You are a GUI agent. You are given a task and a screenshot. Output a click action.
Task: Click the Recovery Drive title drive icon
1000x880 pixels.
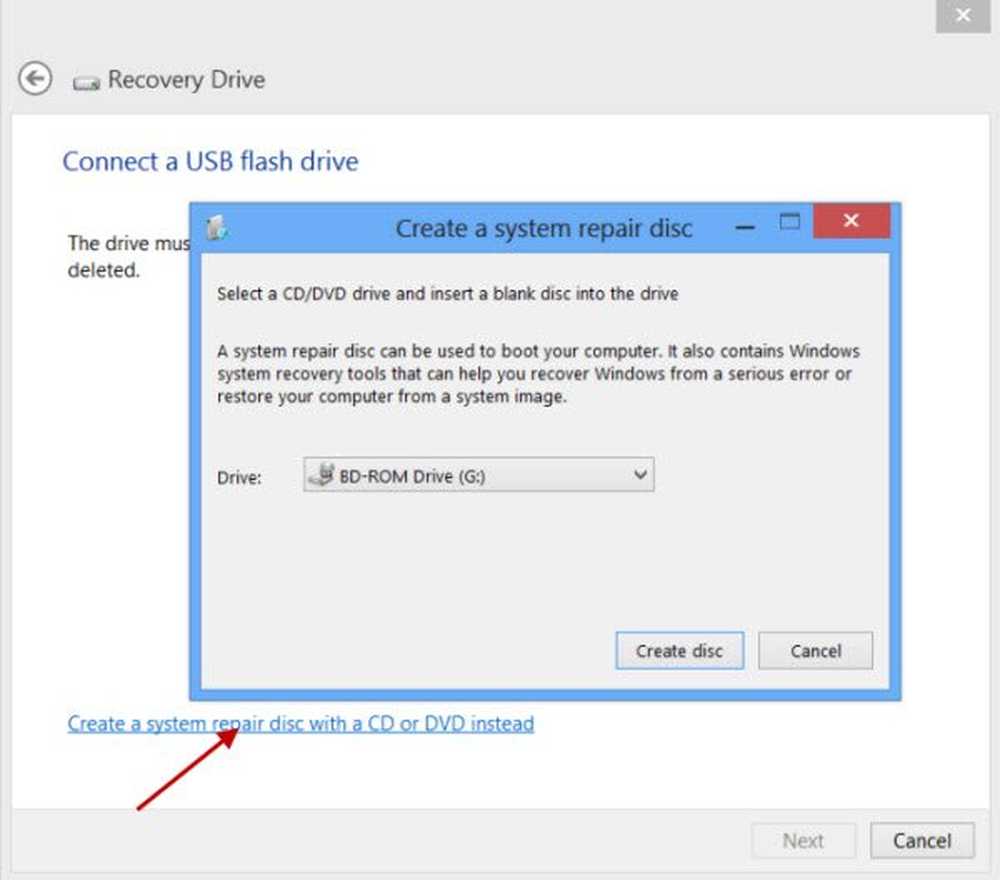point(86,83)
